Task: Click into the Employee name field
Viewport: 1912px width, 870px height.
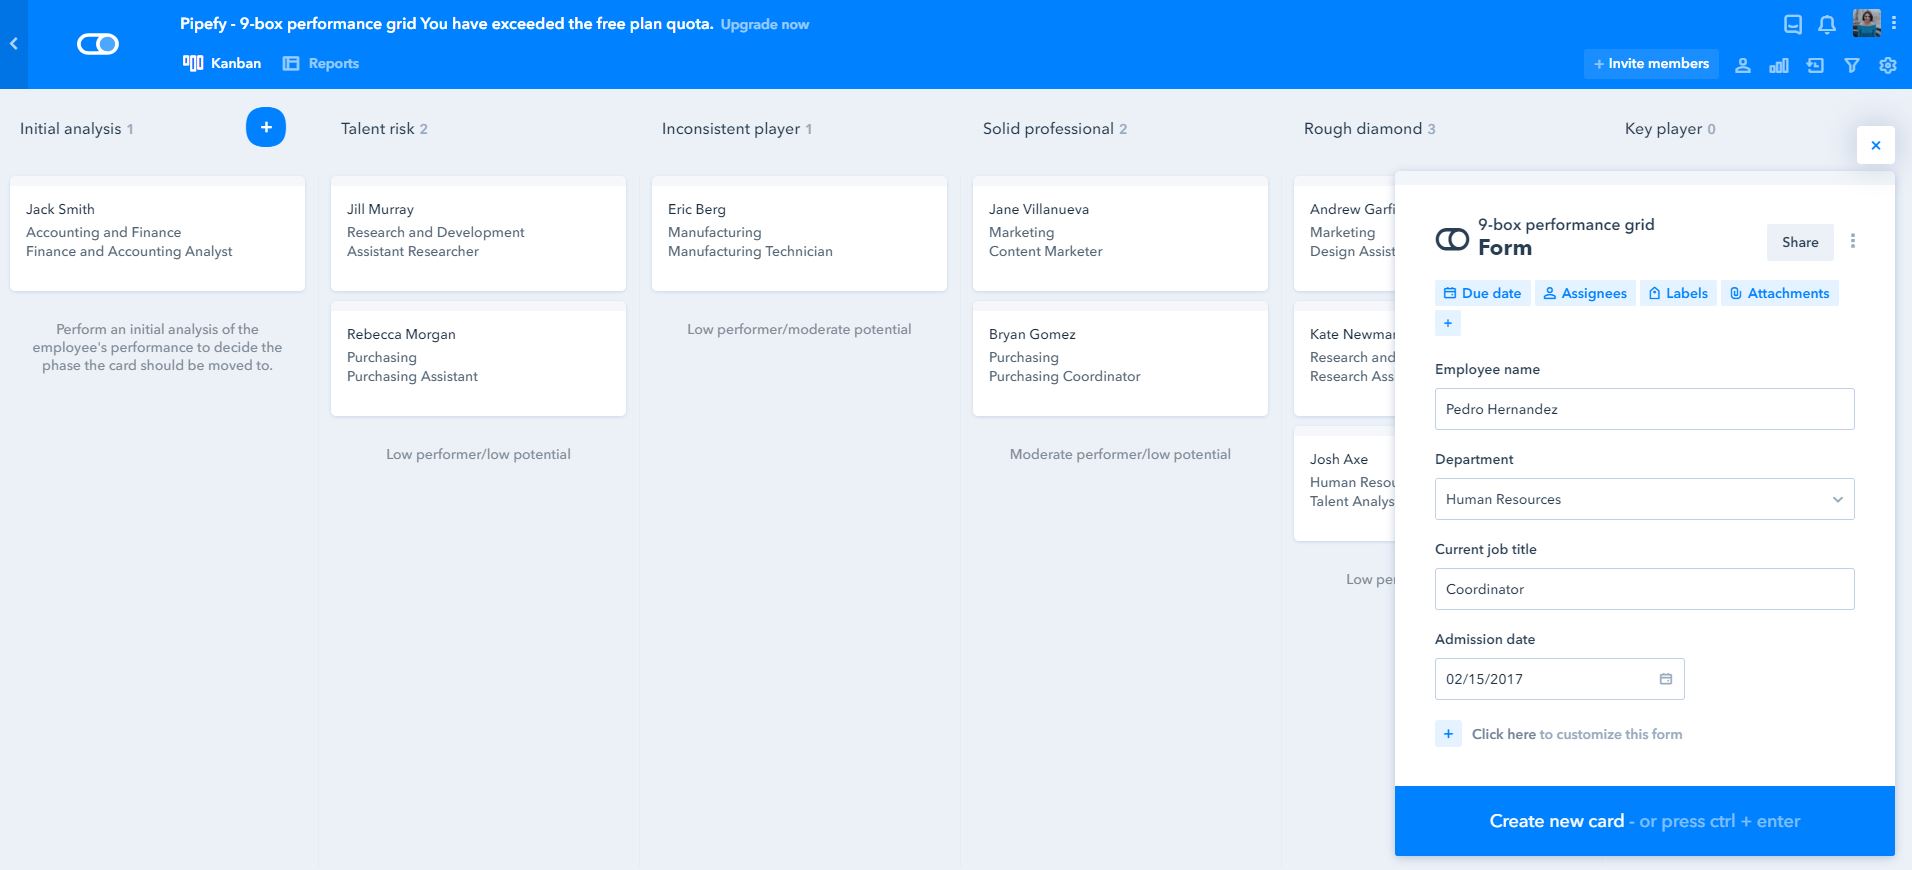Action: [x=1644, y=409]
